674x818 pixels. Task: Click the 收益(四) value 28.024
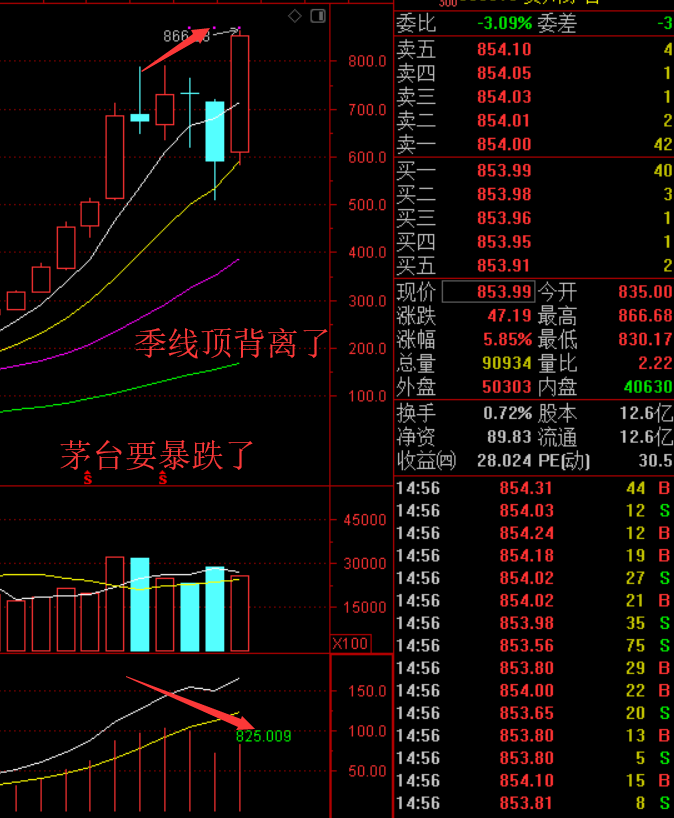pos(504,461)
